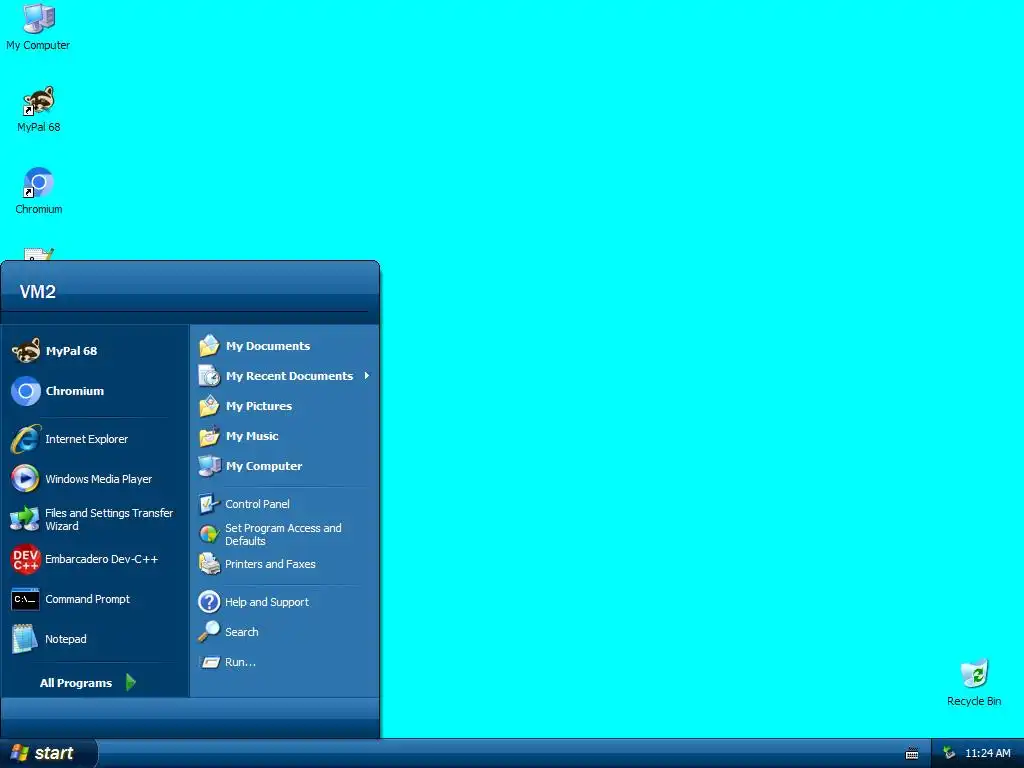This screenshot has height=768, width=1024.
Task: Click the My Documents folder icon
Action: click(x=209, y=345)
